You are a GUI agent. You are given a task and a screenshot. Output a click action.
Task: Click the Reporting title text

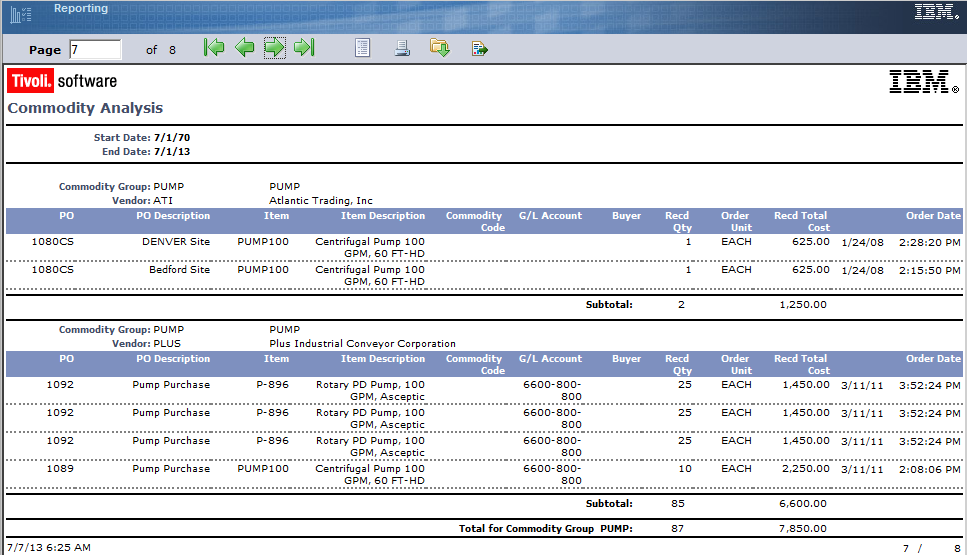[81, 8]
